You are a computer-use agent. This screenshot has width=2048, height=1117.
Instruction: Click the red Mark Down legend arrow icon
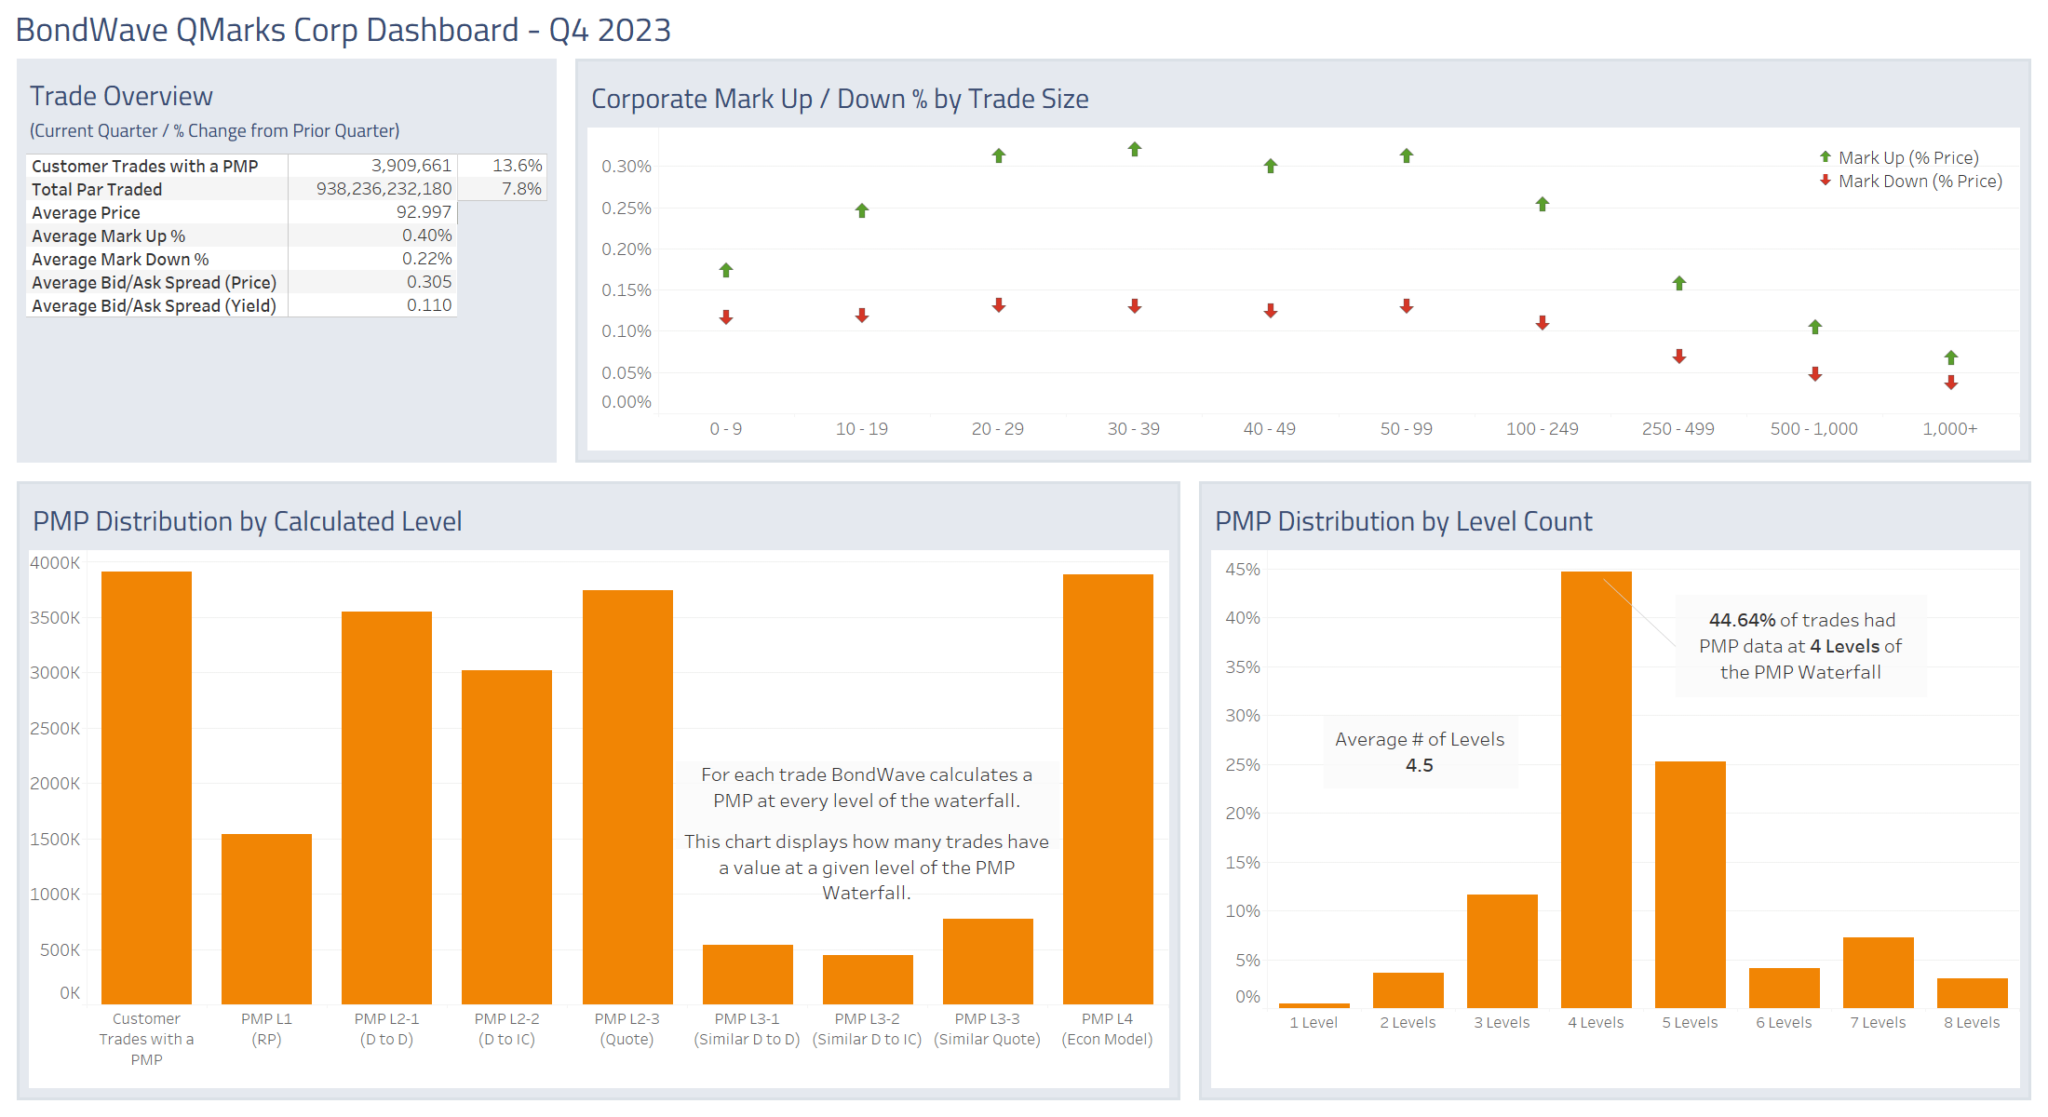click(x=1823, y=181)
